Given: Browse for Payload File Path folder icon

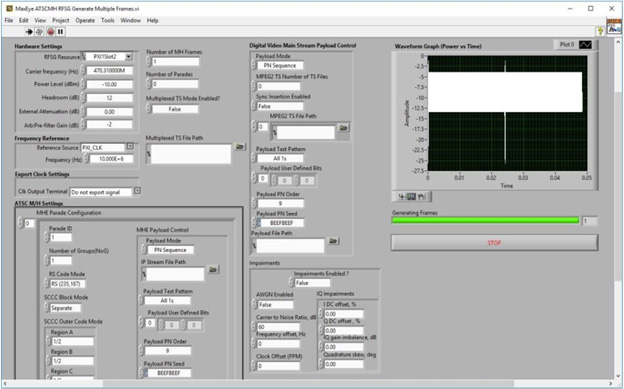Looking at the screenshot, I should pyautogui.click(x=333, y=241).
